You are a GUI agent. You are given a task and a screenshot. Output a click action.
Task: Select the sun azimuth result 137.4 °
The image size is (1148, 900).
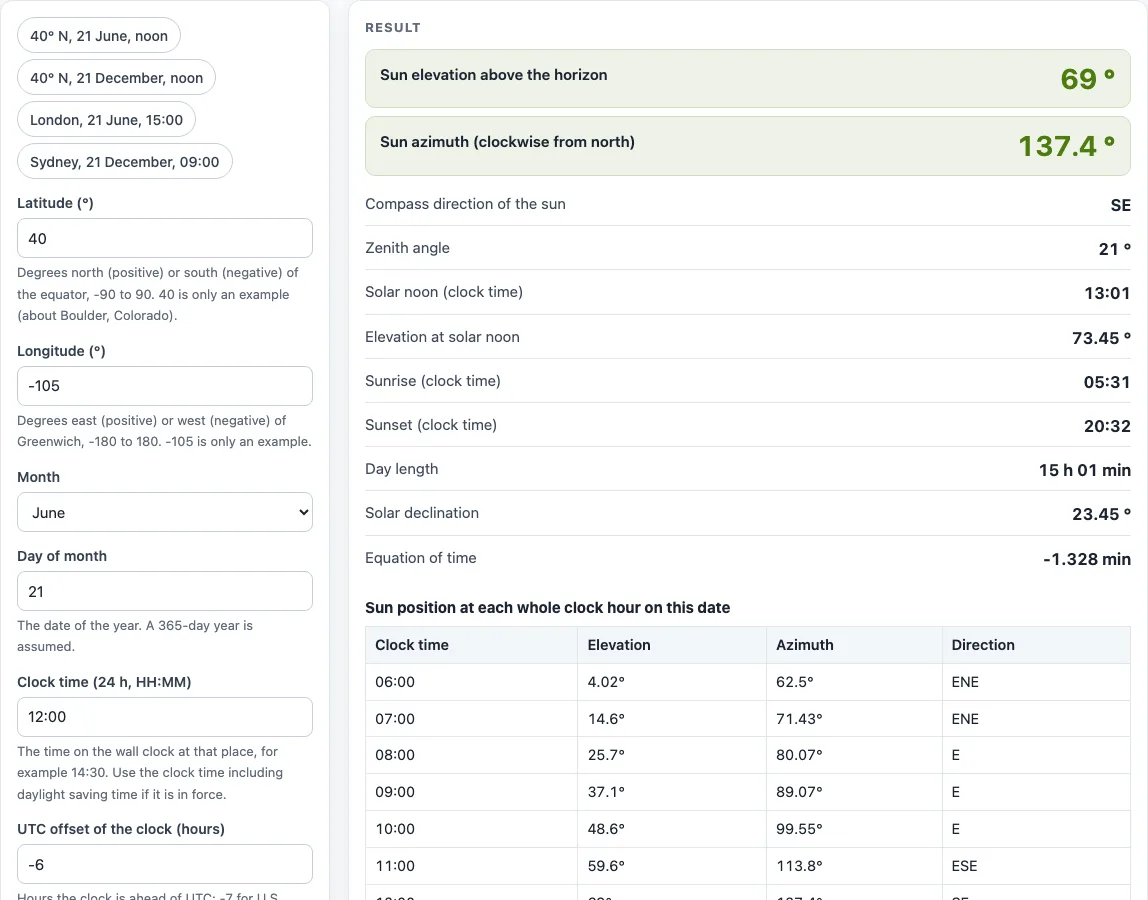pos(1067,146)
